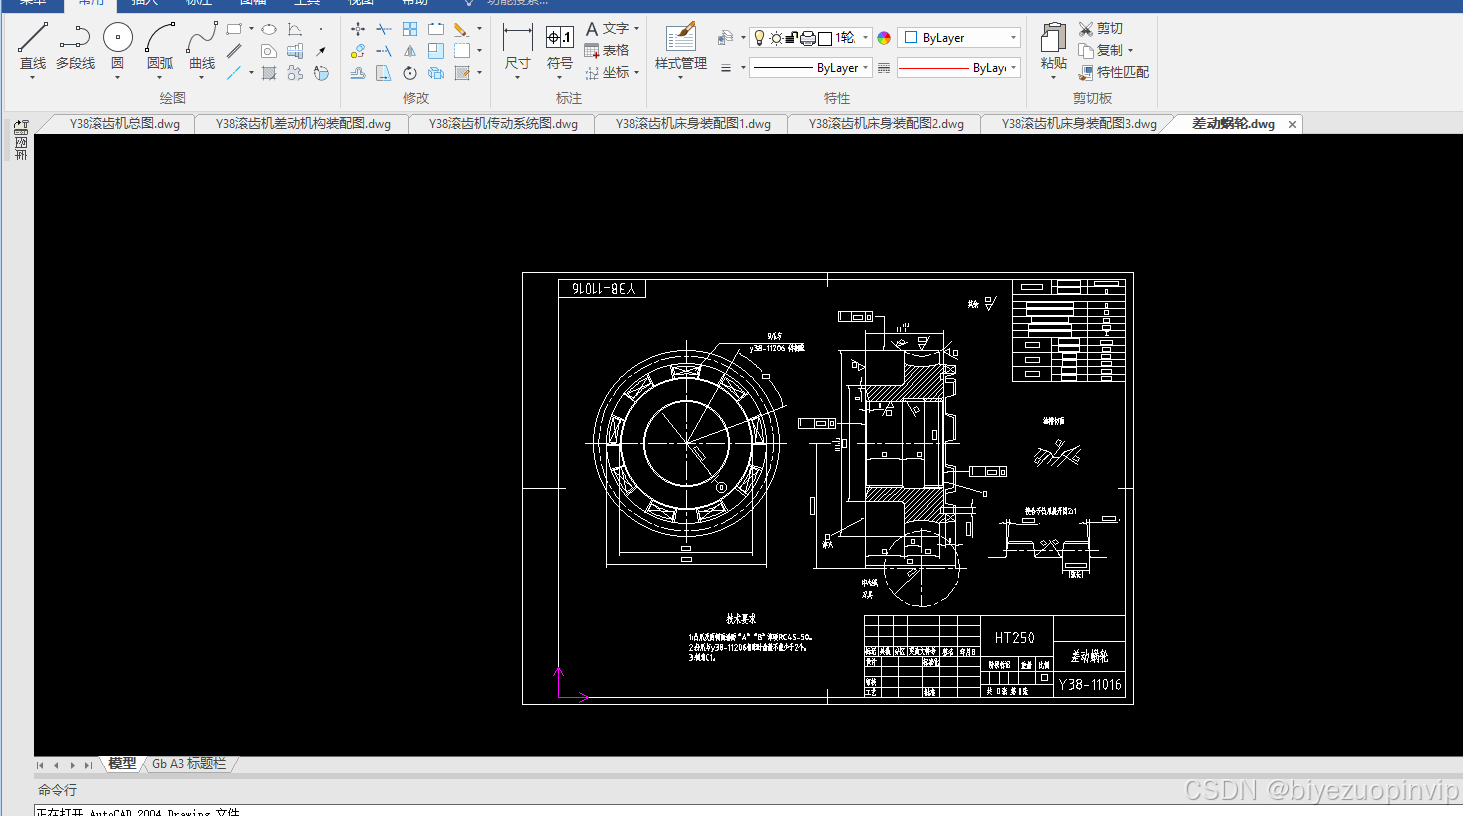Click the 命令行 command line input

[748, 811]
